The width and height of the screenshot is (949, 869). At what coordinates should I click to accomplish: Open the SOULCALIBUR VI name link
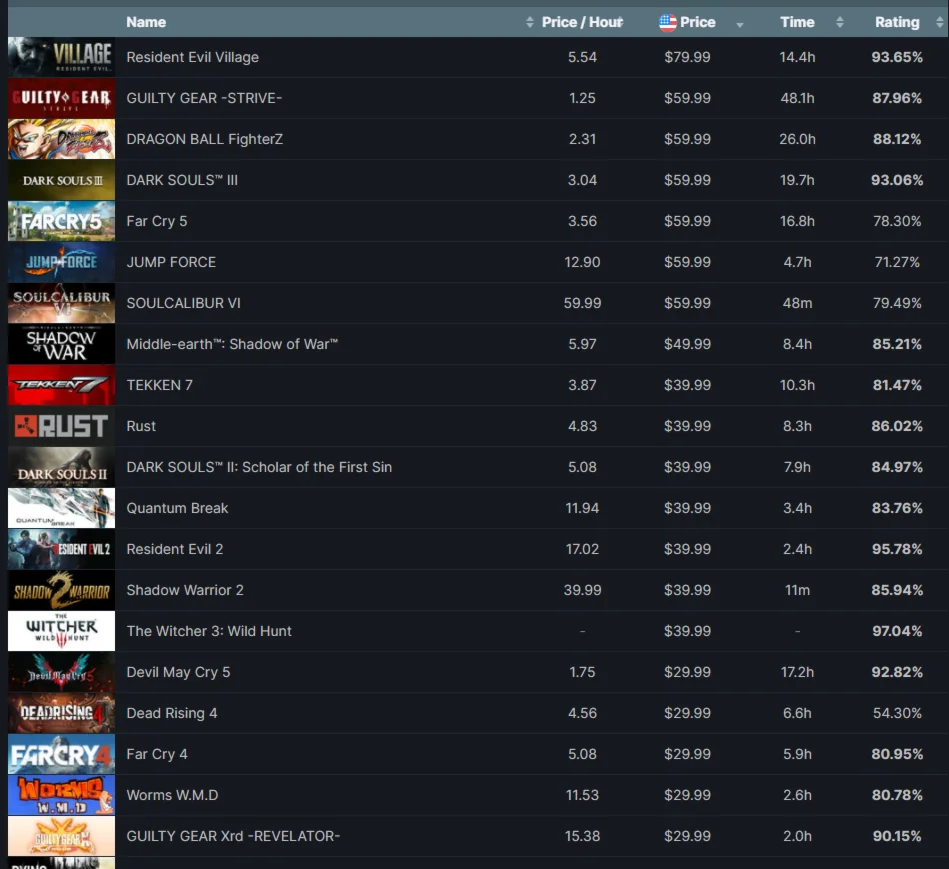(x=183, y=303)
